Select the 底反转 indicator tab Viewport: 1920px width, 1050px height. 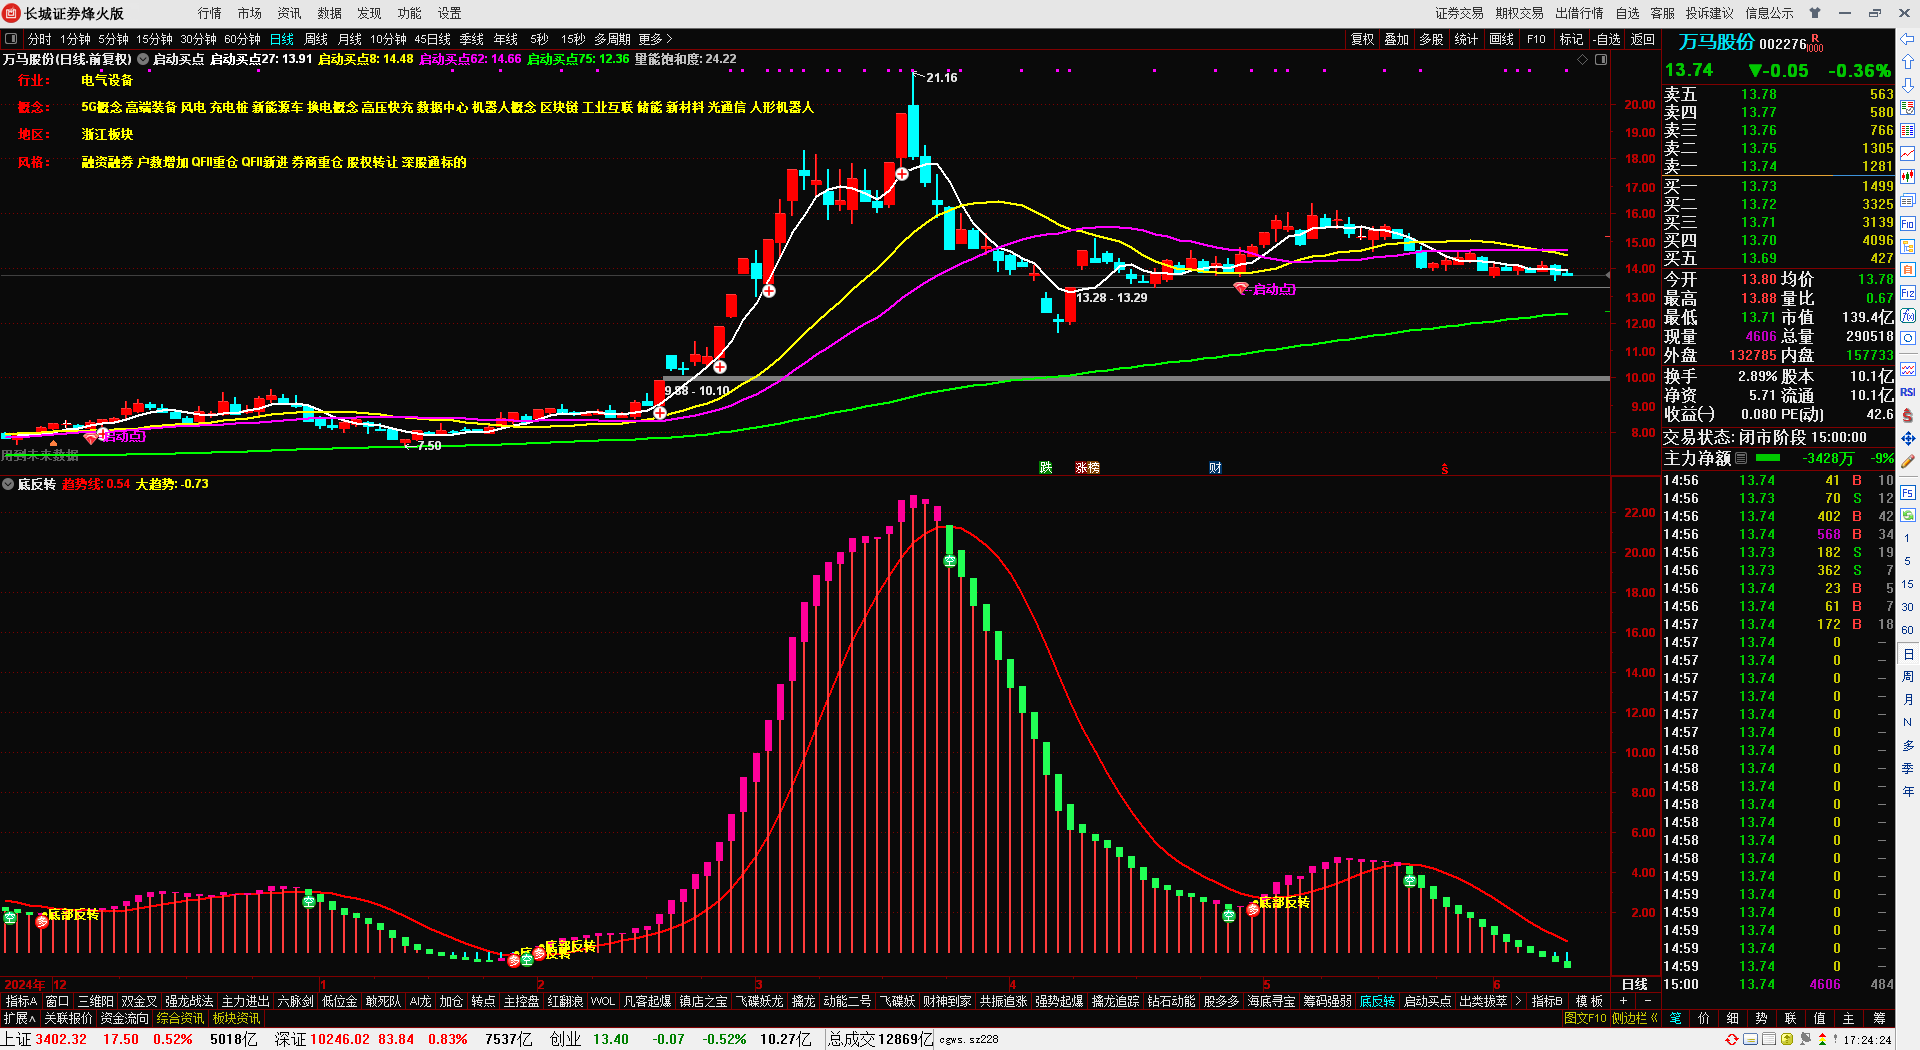1377,1001
